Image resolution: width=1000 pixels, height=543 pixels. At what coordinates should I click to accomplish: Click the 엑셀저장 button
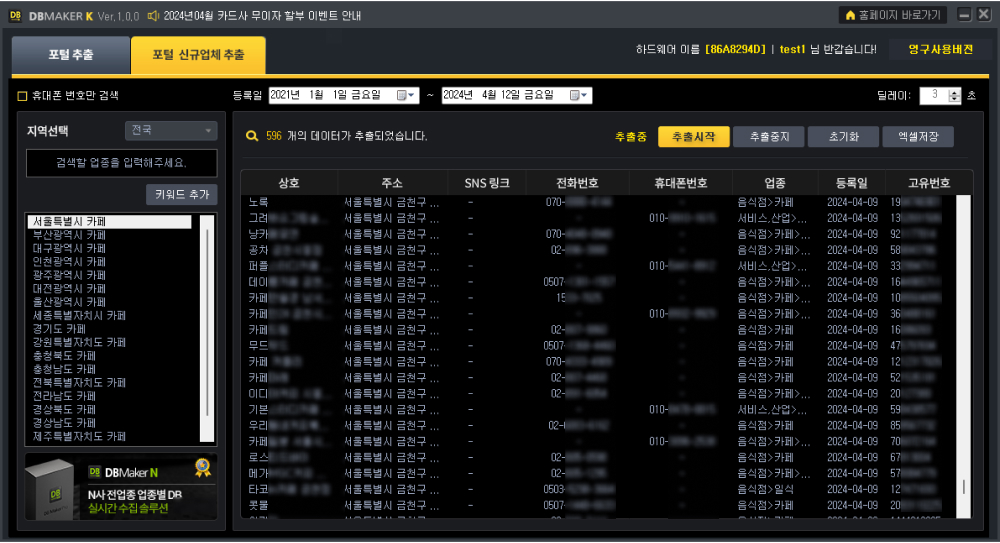917,137
